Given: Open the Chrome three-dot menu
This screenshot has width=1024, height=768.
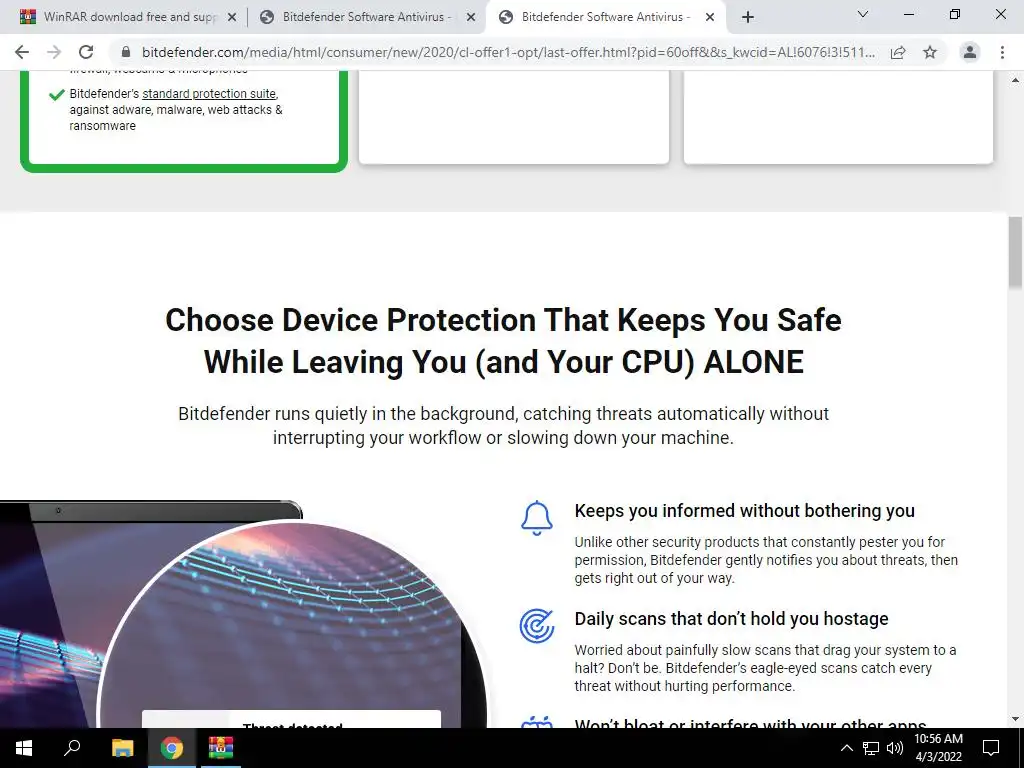Looking at the screenshot, I should (x=1002, y=52).
